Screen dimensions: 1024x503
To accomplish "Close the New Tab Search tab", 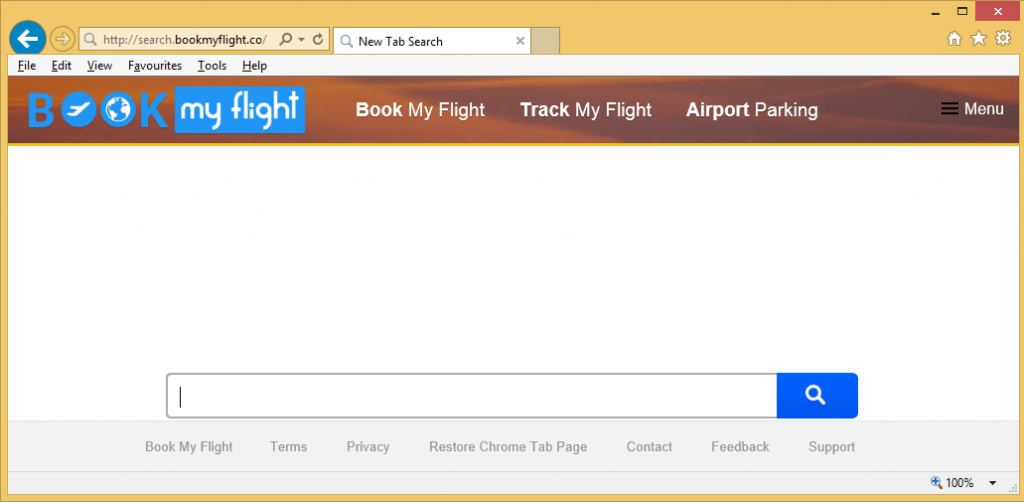I will tap(520, 41).
